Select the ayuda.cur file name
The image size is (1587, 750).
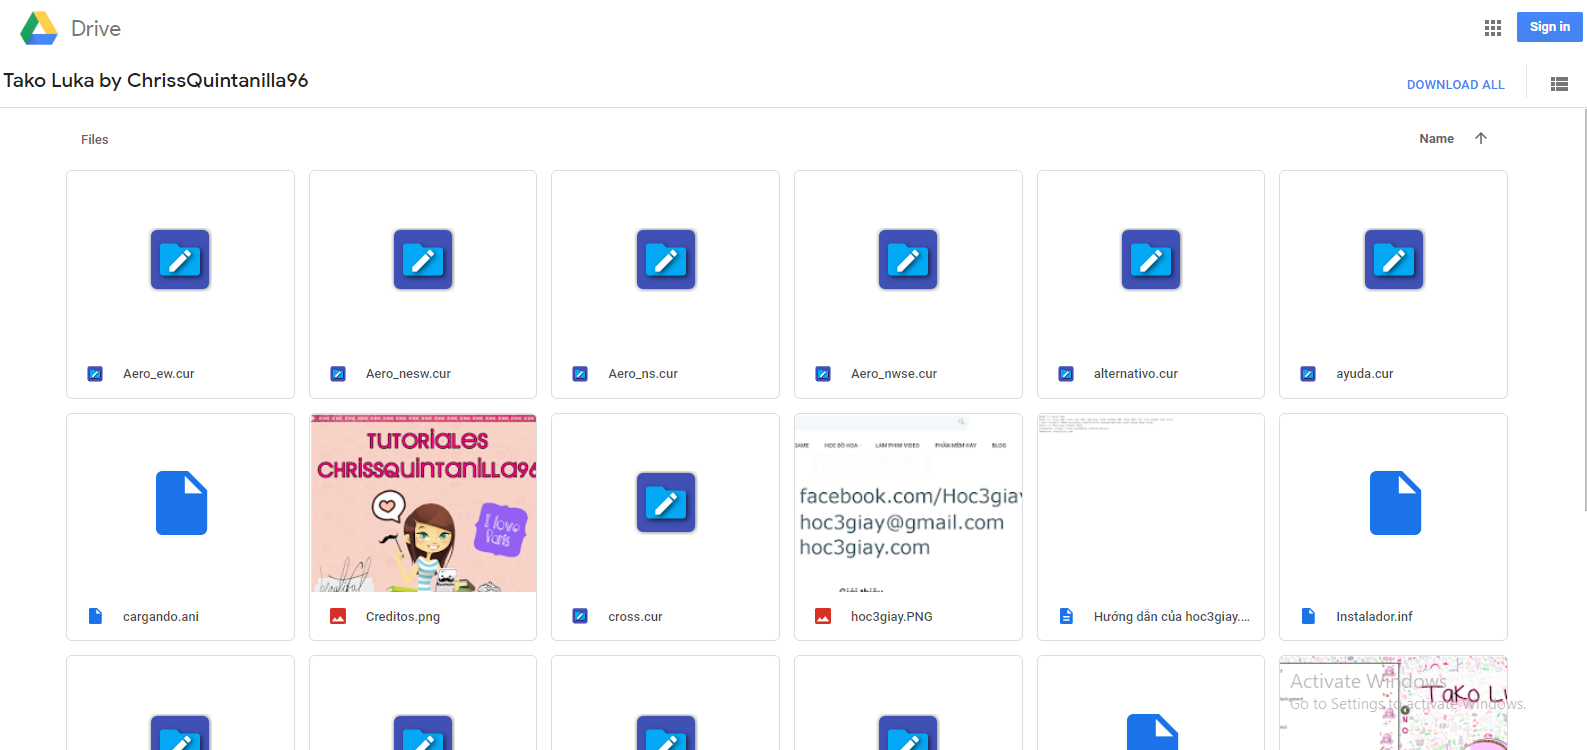point(1364,374)
